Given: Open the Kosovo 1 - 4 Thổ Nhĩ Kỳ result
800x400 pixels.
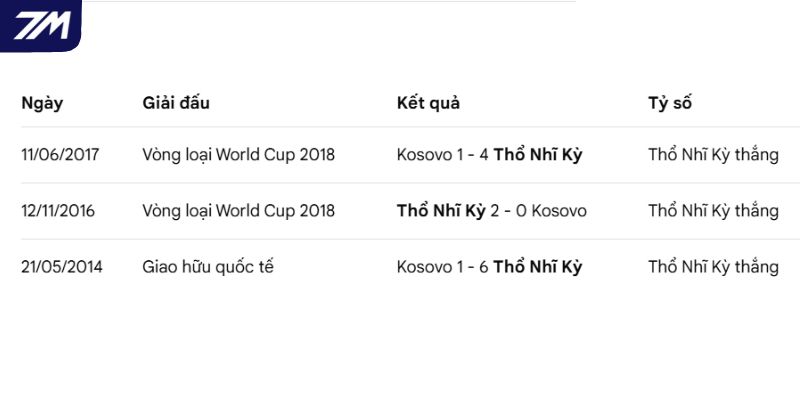Looking at the screenshot, I should 489,155.
